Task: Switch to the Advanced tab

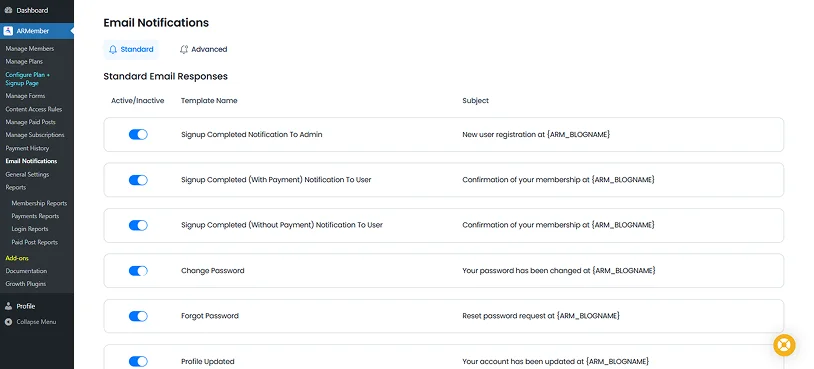Action: (204, 49)
